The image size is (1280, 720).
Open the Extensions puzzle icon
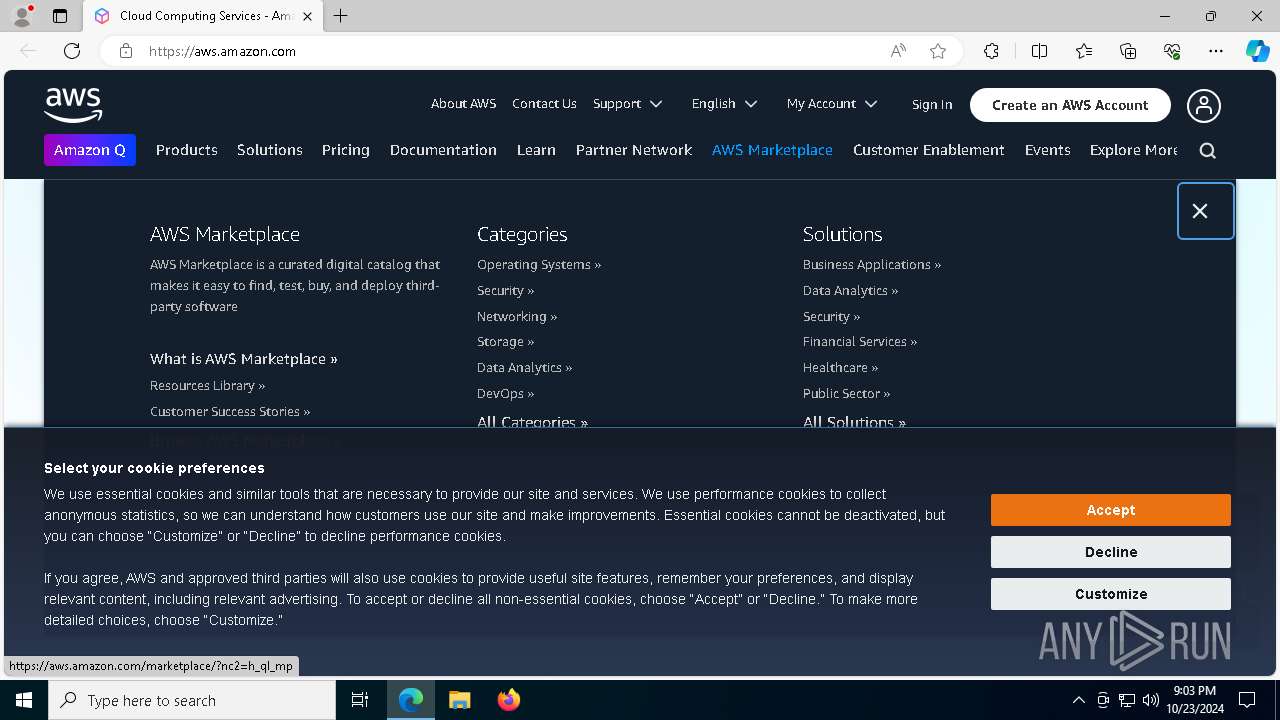coord(991,51)
